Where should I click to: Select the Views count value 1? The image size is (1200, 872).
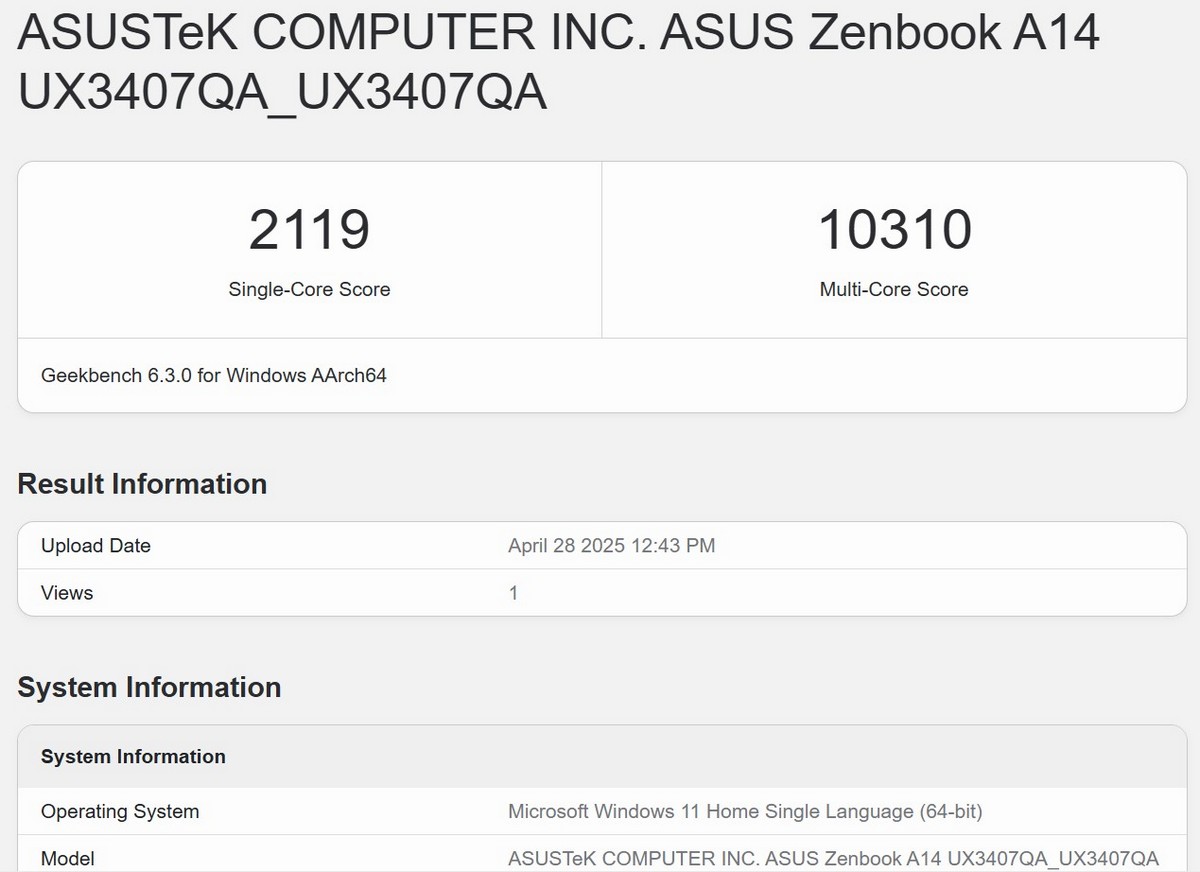(x=513, y=593)
